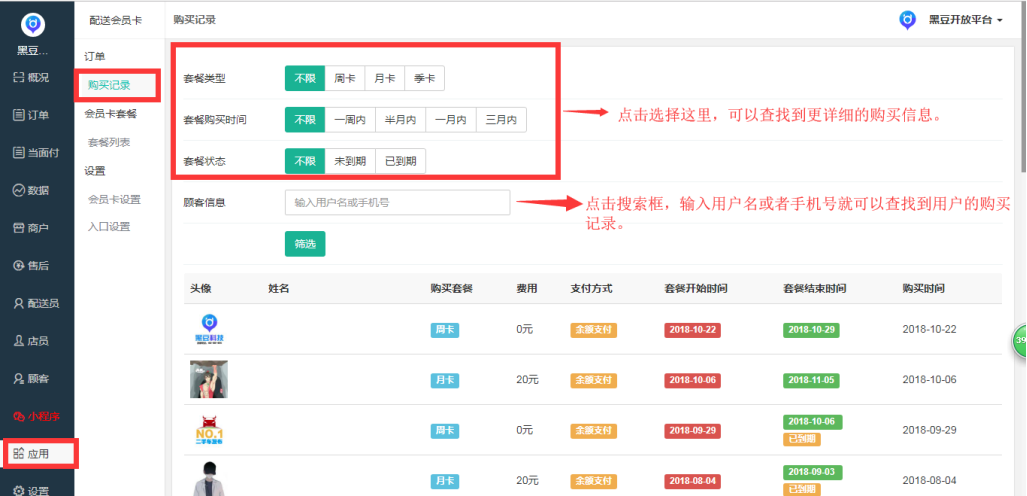Open 当面付 in the sidebar

point(37,153)
